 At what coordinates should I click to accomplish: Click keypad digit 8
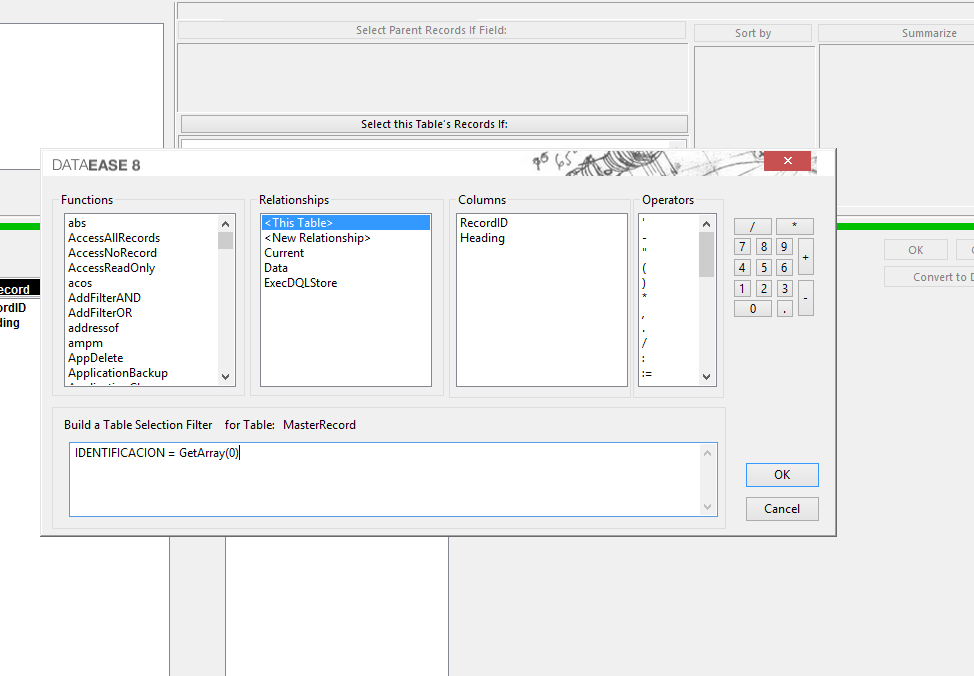[x=763, y=247]
